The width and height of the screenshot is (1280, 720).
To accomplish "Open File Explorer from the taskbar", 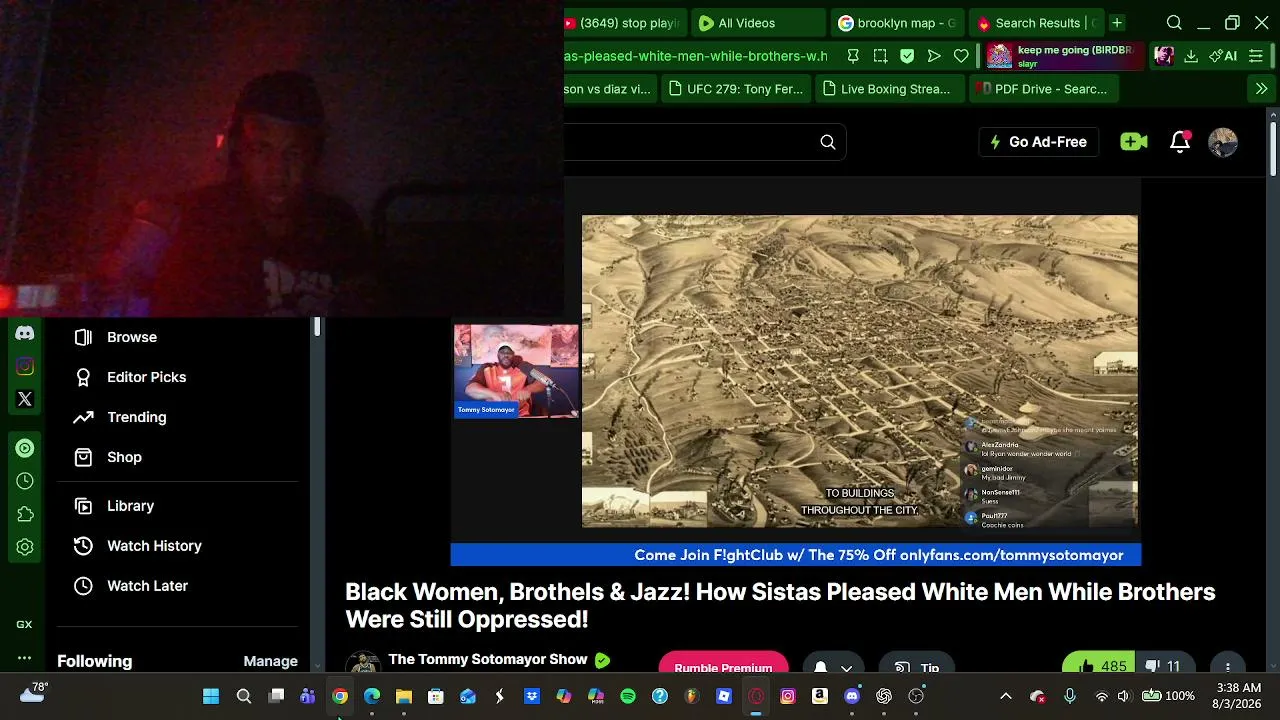I will point(404,696).
